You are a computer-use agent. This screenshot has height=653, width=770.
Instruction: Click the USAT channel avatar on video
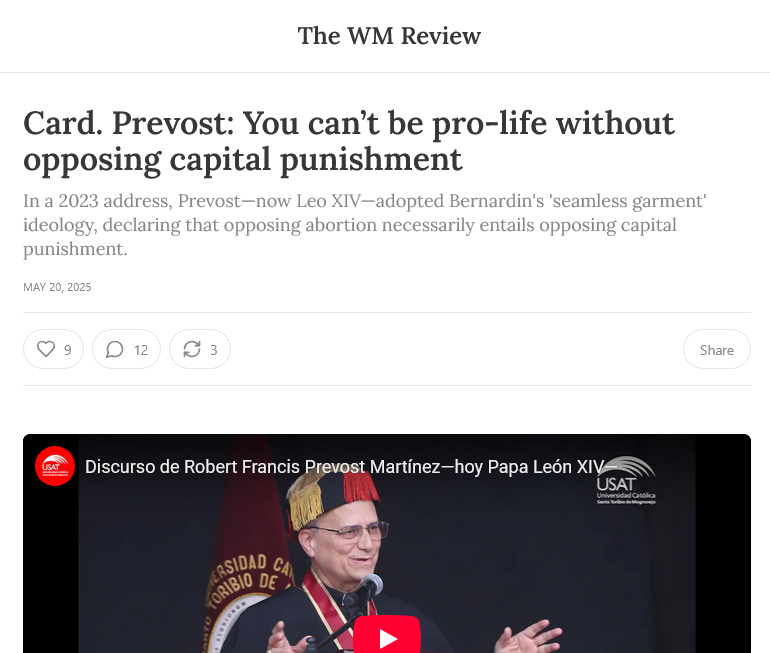coord(55,466)
